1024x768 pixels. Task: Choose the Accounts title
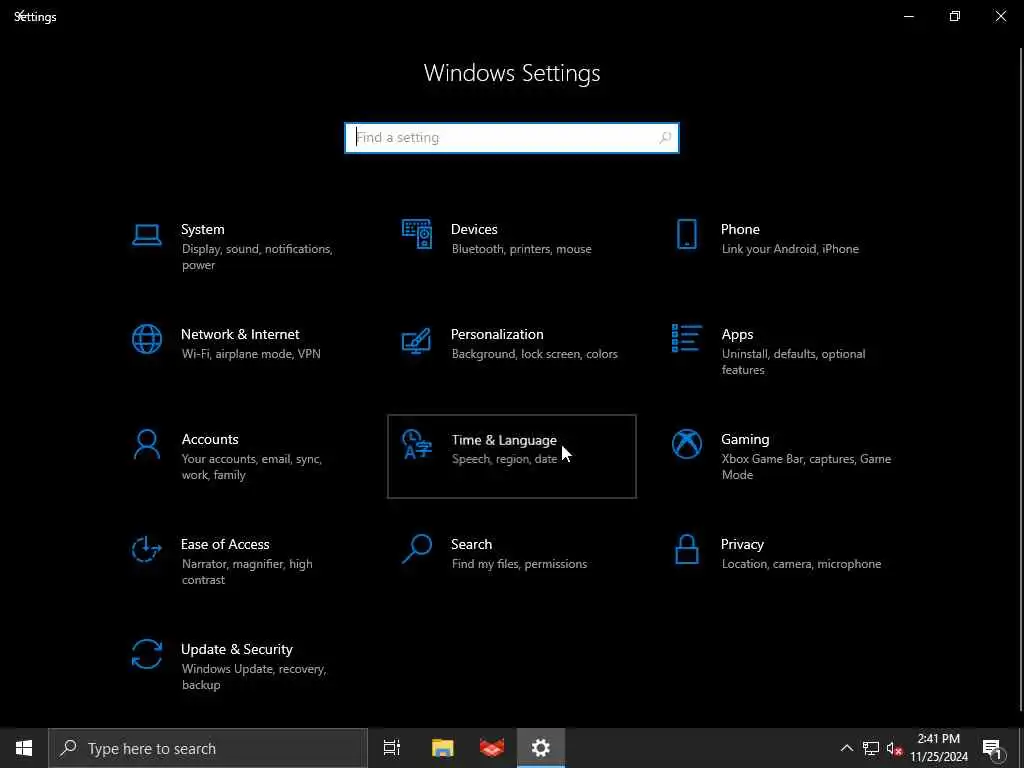tap(210, 440)
